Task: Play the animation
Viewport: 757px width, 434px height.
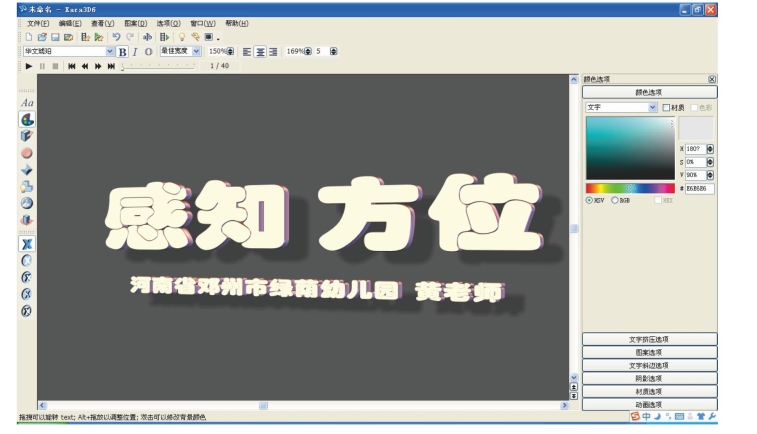Action: click(x=29, y=66)
